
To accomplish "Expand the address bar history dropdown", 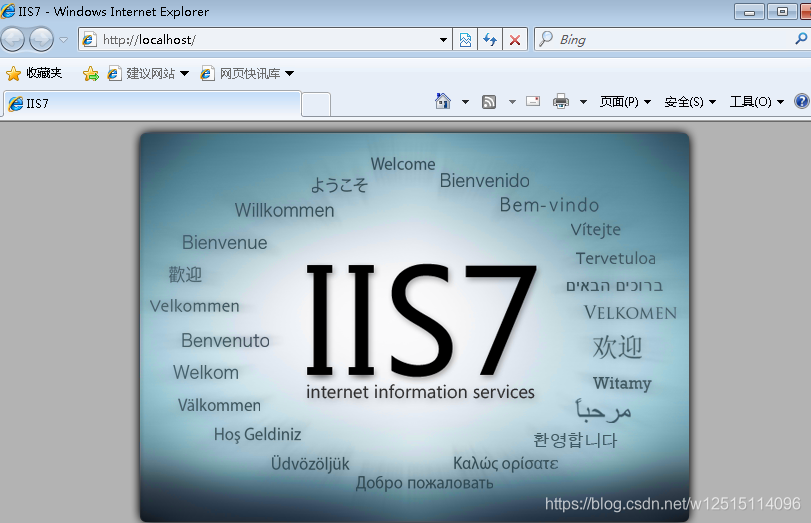I will (443, 39).
